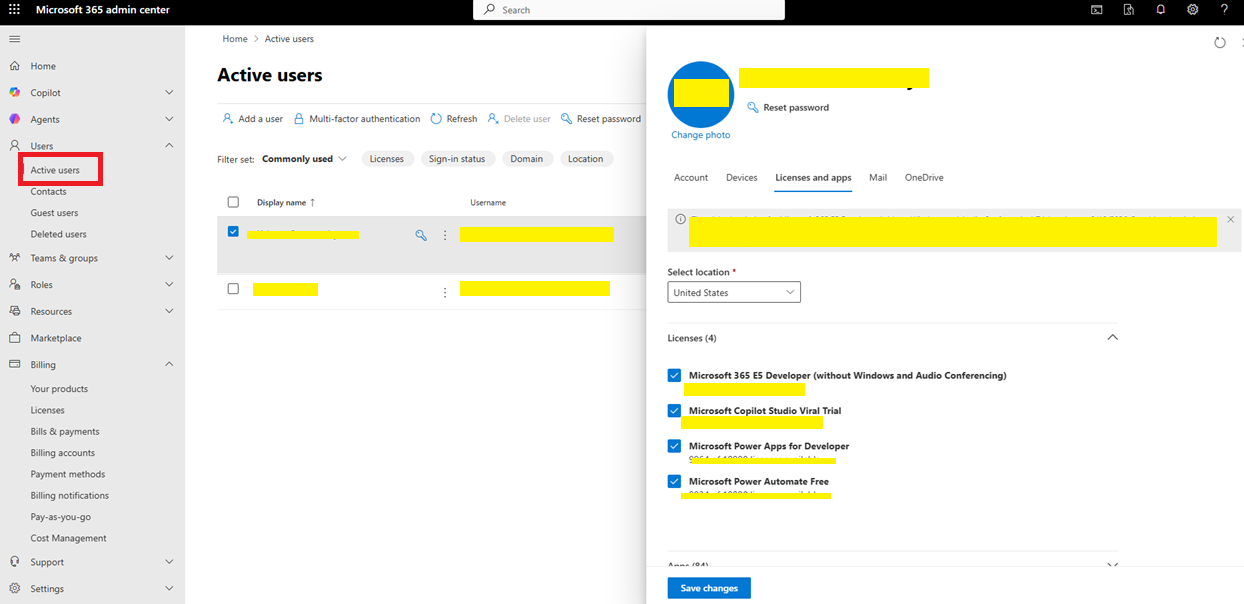Click the Copilot icon in sidebar

click(14, 93)
